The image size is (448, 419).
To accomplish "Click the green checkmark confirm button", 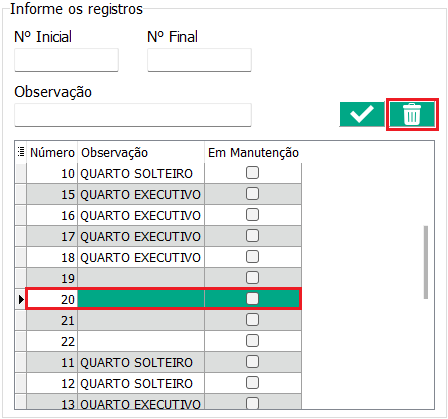I will 362,114.
